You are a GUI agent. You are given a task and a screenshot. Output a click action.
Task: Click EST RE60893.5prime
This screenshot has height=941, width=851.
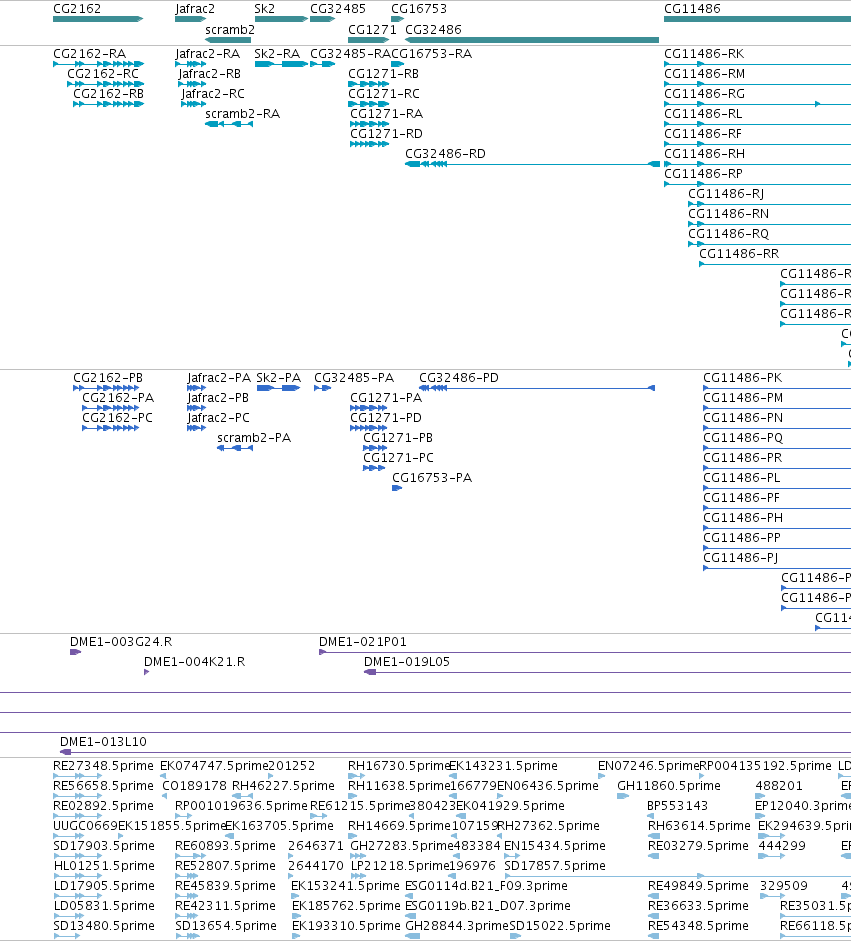point(225,846)
